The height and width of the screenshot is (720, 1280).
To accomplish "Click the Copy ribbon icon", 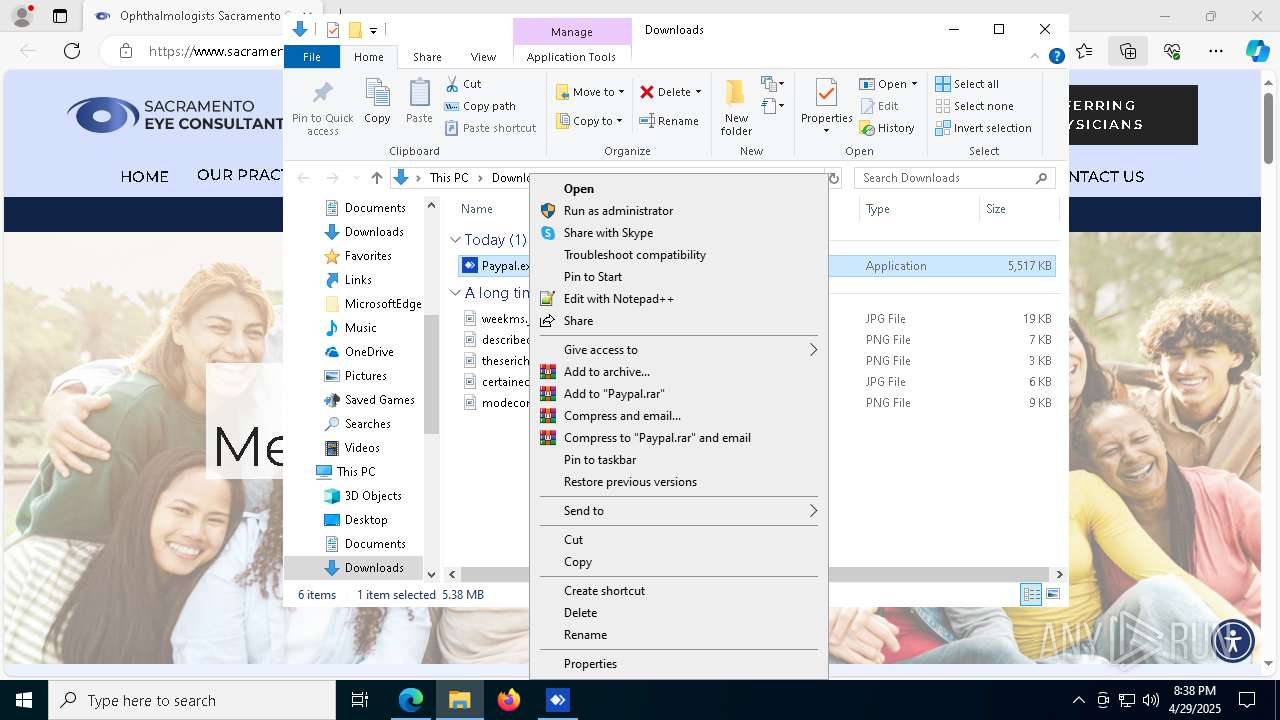I will click(377, 102).
